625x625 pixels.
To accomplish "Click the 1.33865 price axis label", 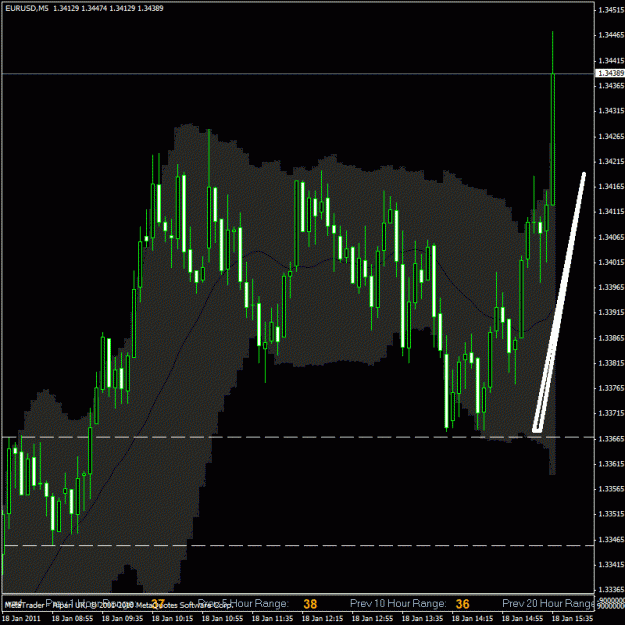I will (611, 338).
